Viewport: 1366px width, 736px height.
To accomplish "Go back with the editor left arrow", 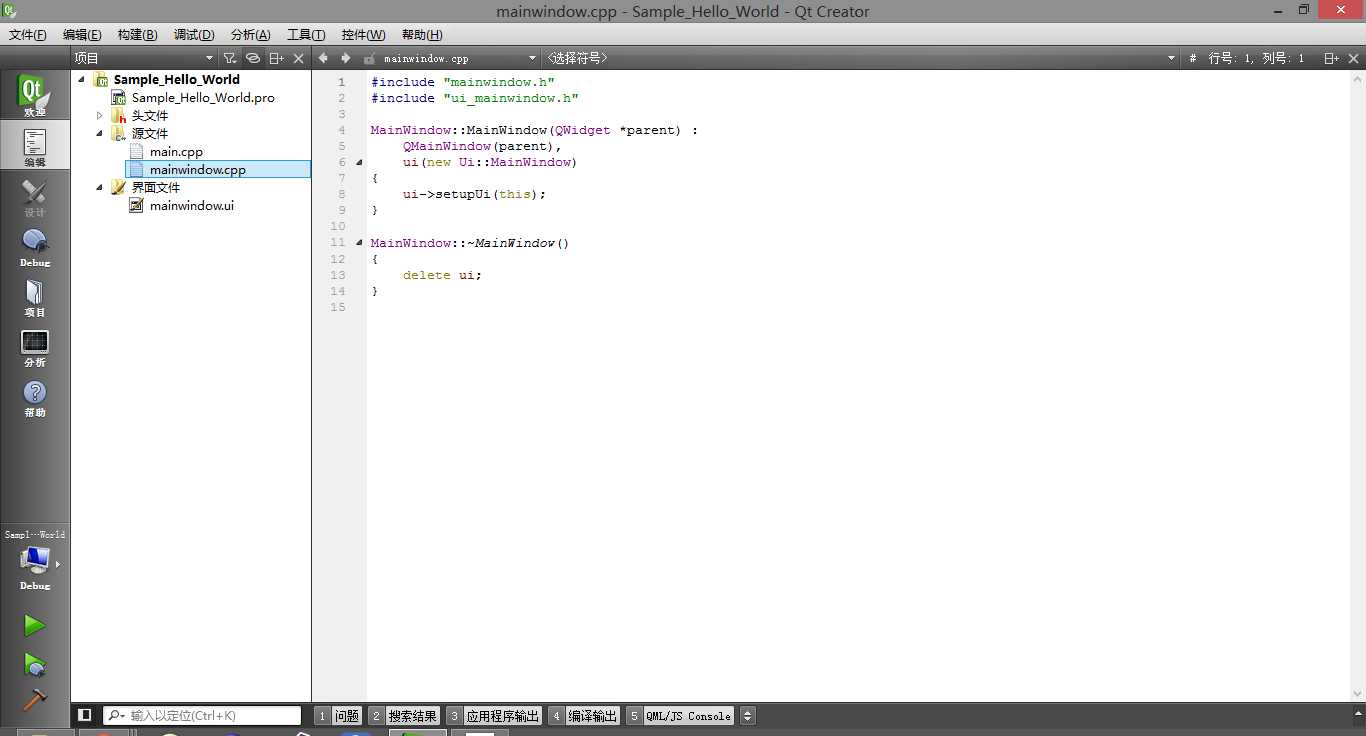I will coord(323,58).
